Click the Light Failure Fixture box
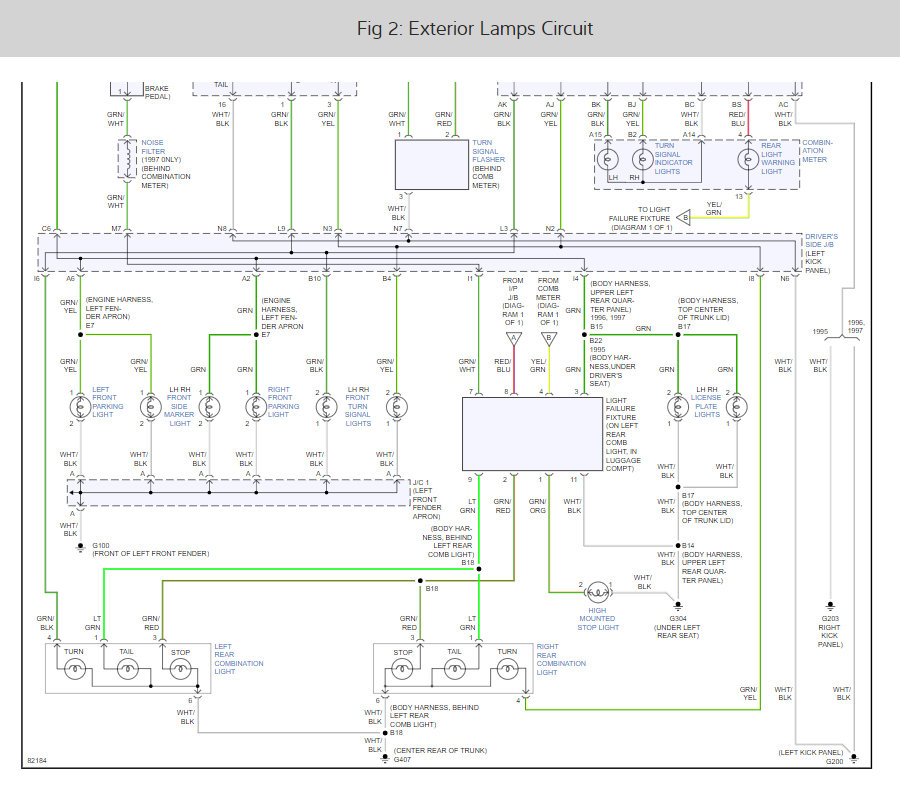 (532, 434)
